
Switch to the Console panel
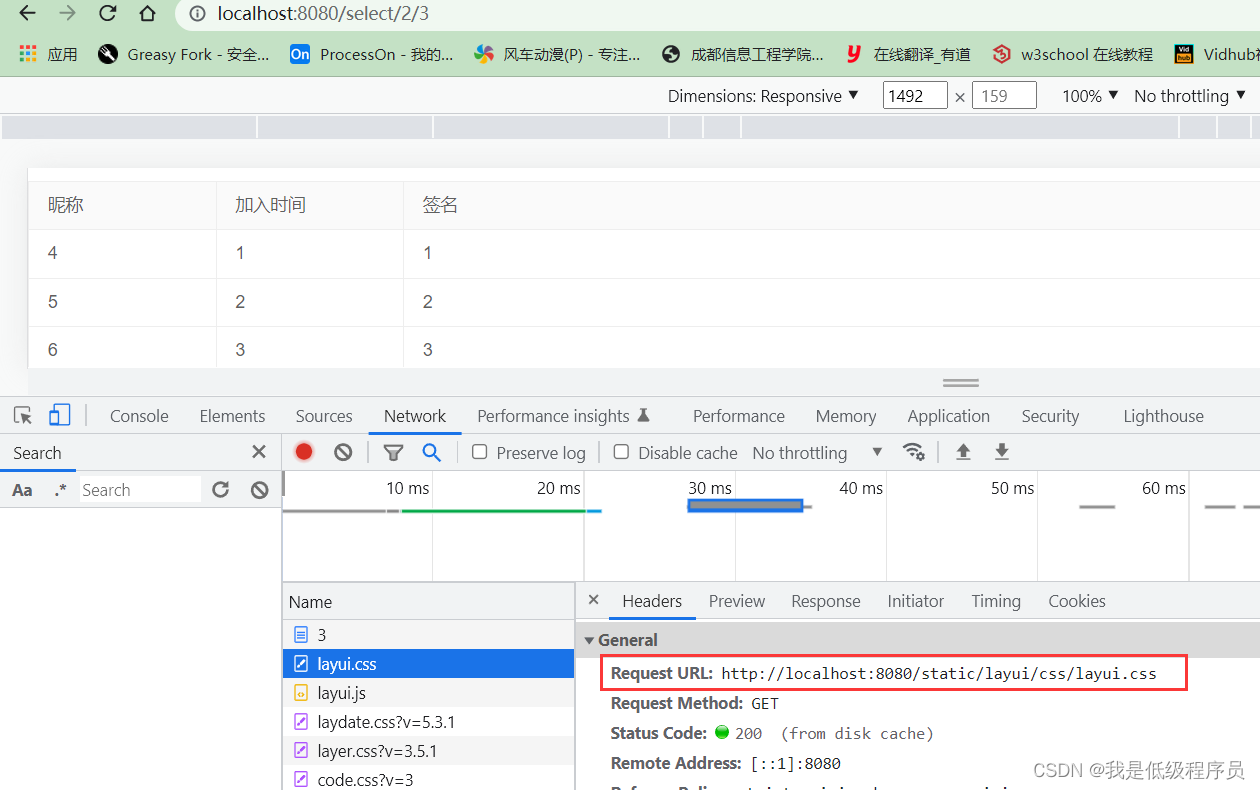click(x=138, y=415)
